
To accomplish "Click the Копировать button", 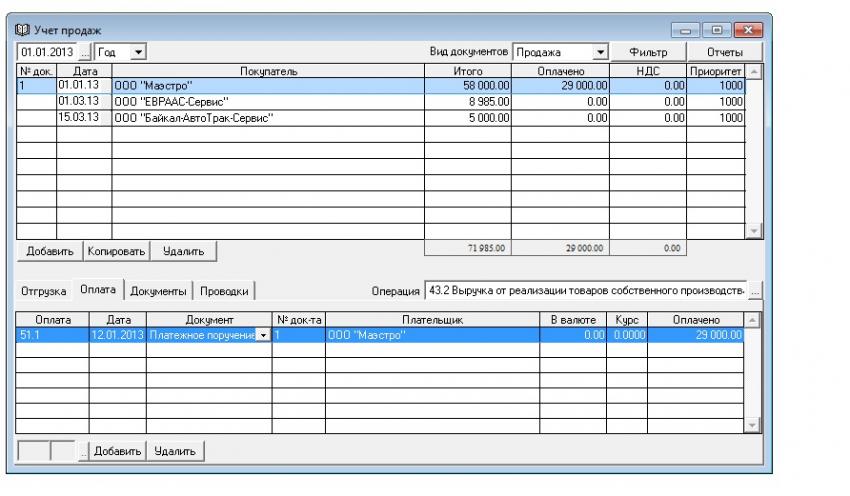I will point(116,251).
